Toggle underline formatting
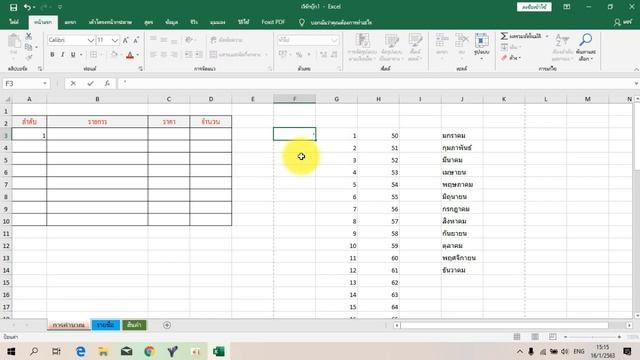 pyautogui.click(x=73, y=55)
